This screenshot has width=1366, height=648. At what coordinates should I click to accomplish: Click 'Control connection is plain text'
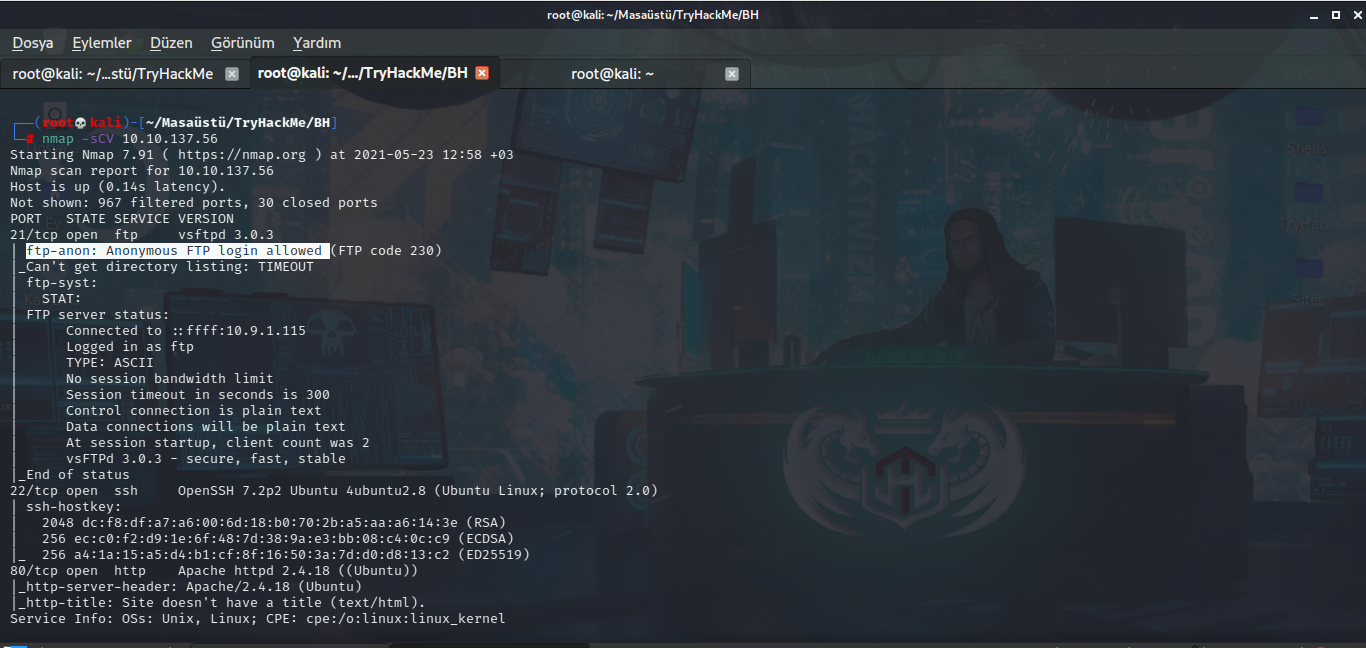194,411
